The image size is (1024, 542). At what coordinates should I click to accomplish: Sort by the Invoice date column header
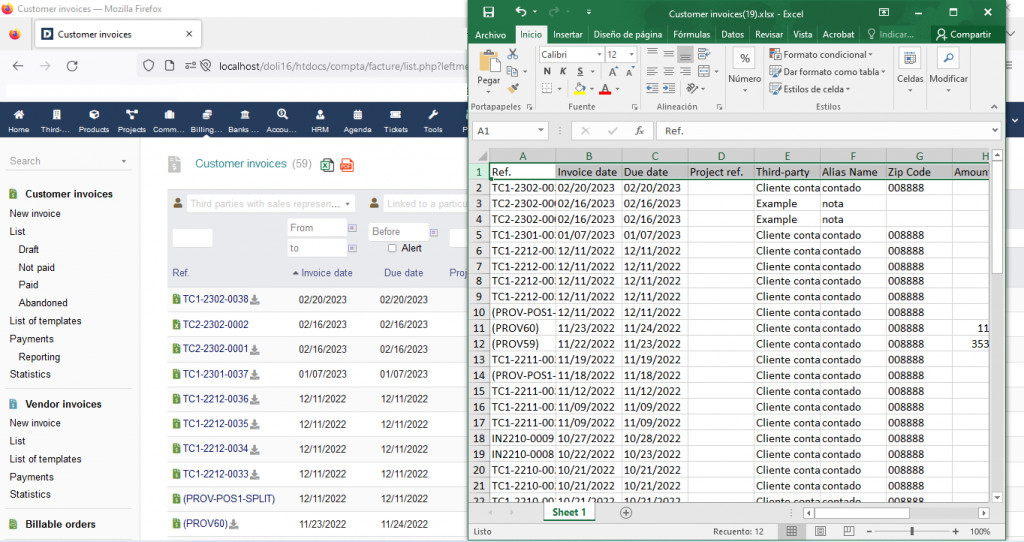[x=327, y=273]
